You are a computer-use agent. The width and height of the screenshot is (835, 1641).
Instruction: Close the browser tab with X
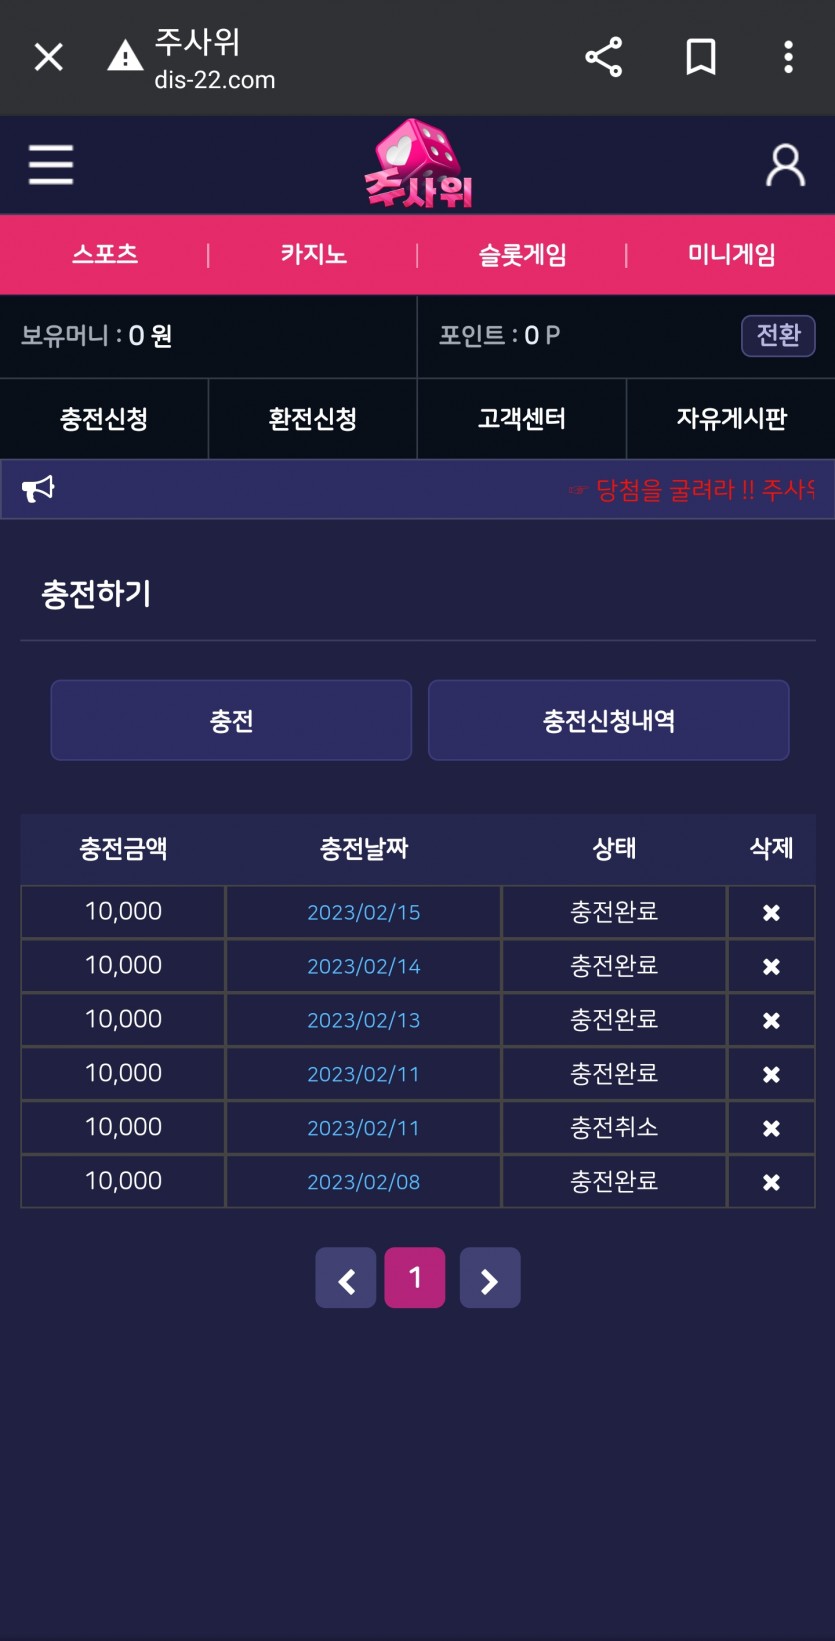pyautogui.click(x=48, y=57)
